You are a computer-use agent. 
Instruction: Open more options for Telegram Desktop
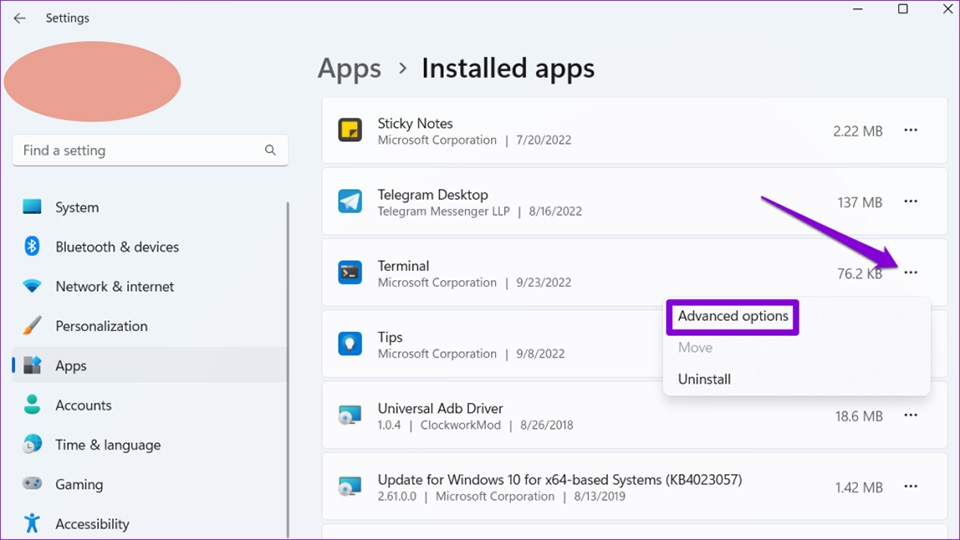coord(910,201)
